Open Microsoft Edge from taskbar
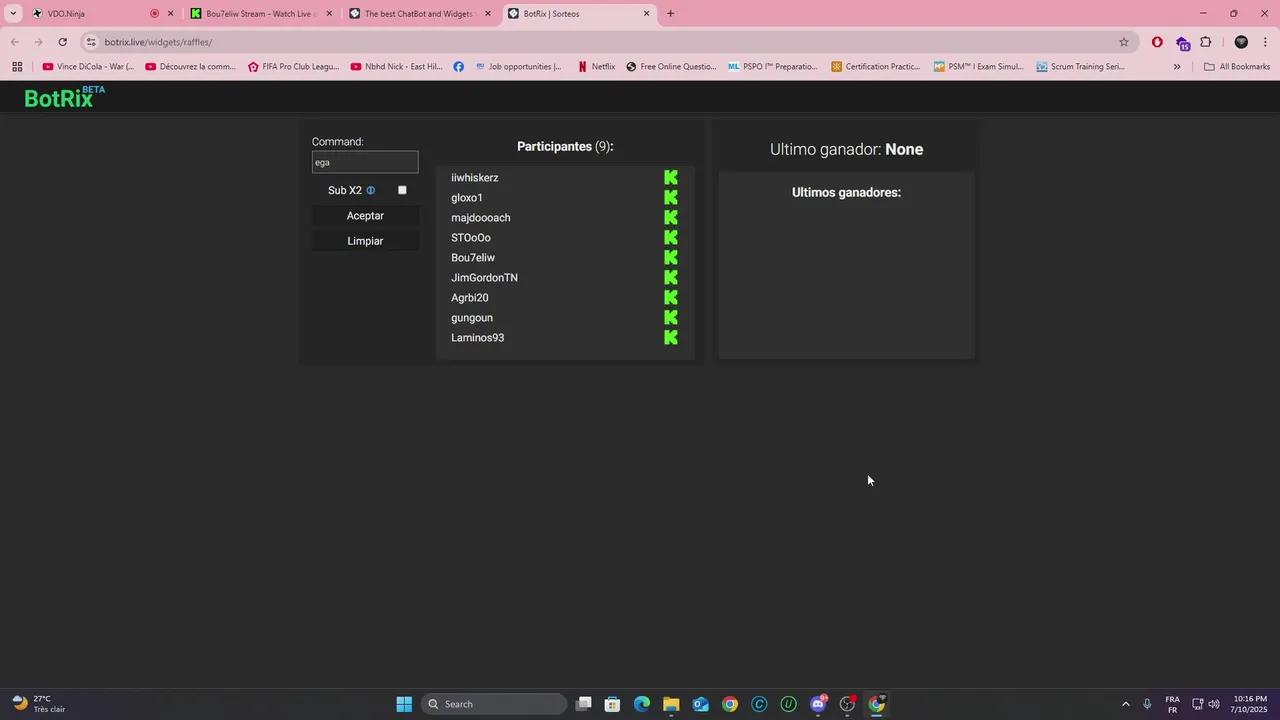Image resolution: width=1280 pixels, height=720 pixels. coord(642,704)
